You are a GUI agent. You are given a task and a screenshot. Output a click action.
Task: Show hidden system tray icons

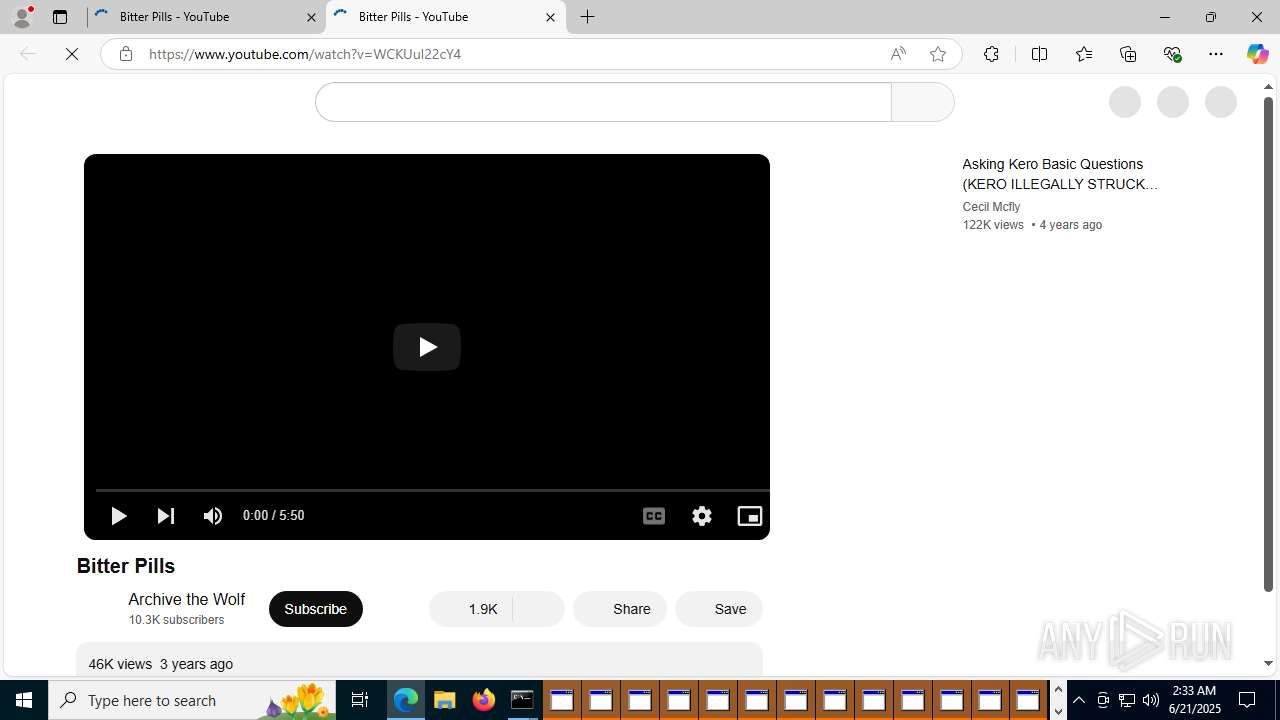(1079, 700)
